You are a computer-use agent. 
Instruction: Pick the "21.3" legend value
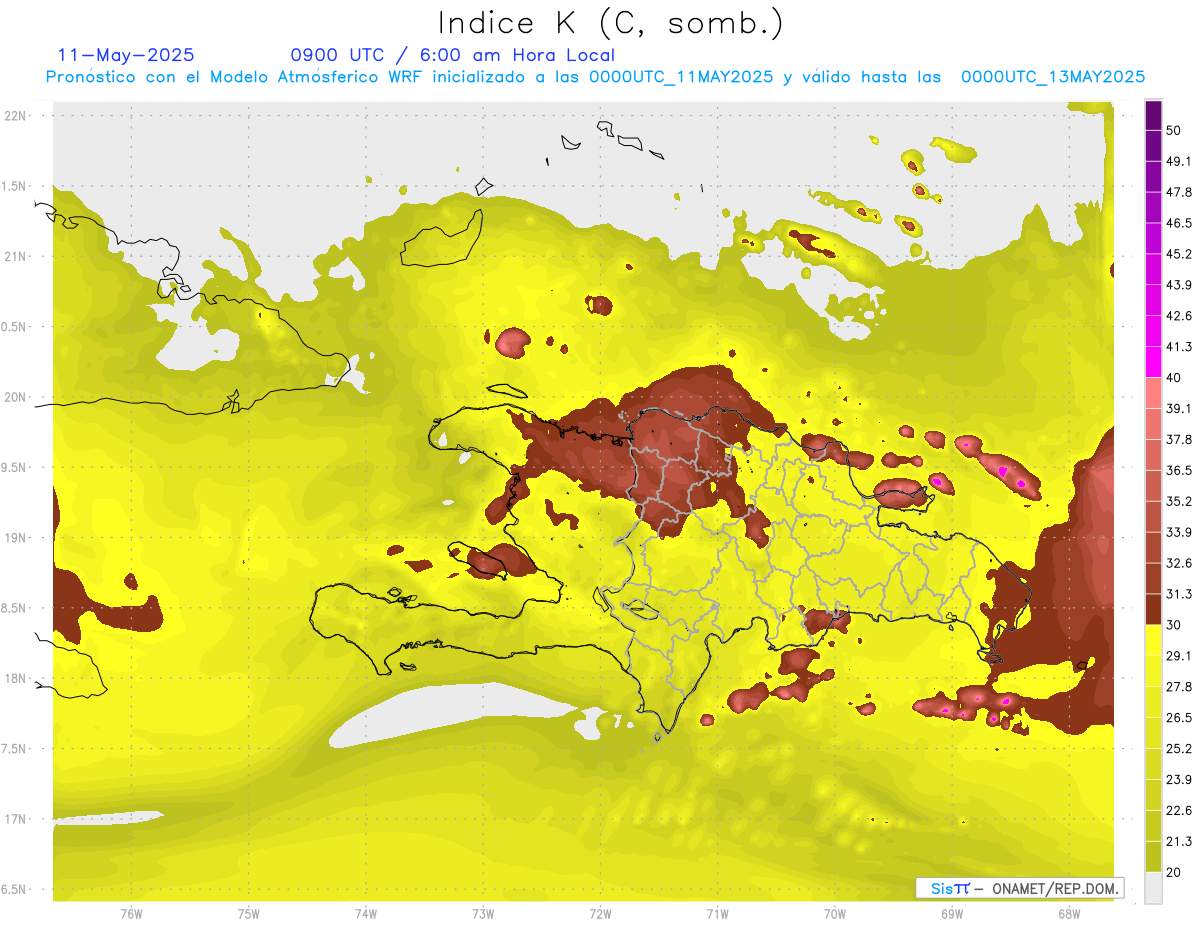click(1179, 841)
